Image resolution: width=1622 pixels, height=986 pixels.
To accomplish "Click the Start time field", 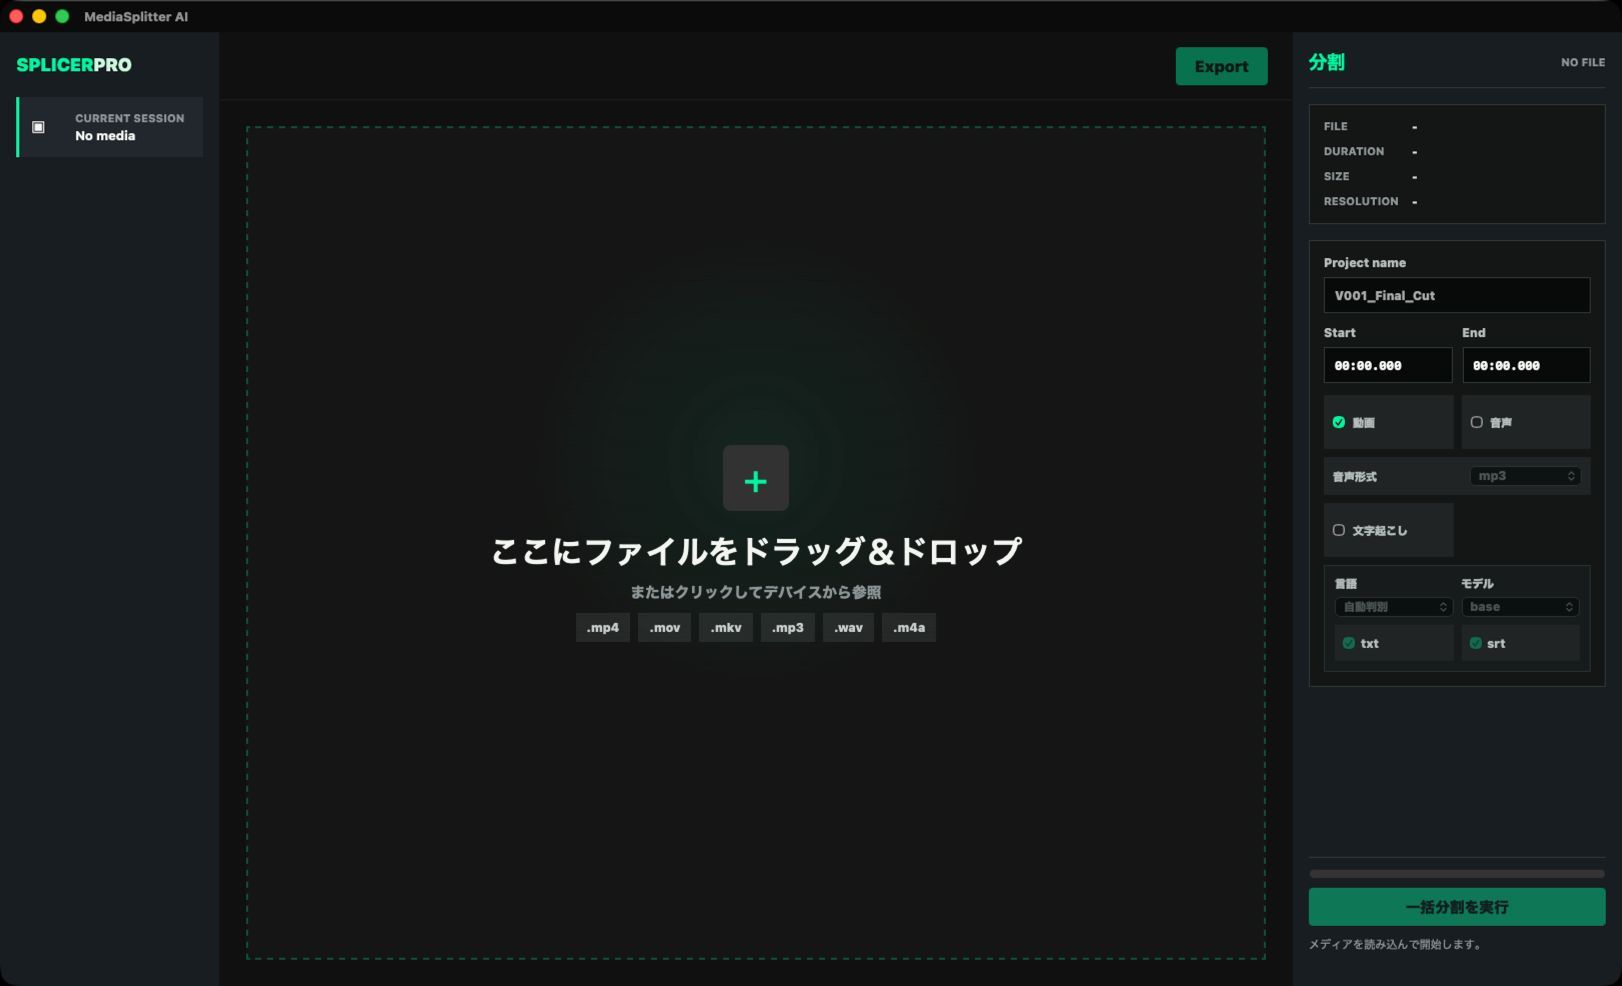I will click(1388, 365).
